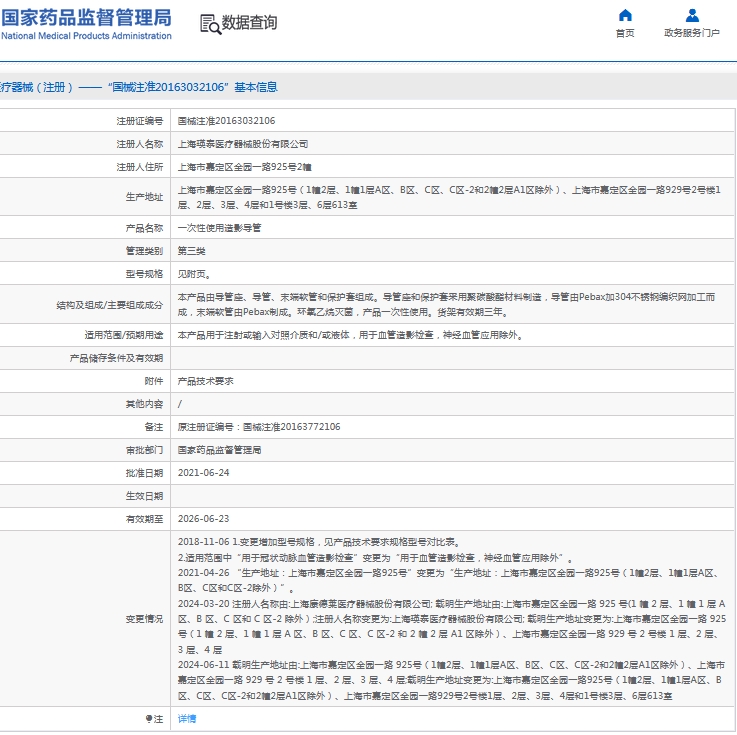Click National Medical Products Administration subtitle
This screenshot has width=737, height=735.
pos(86,36)
